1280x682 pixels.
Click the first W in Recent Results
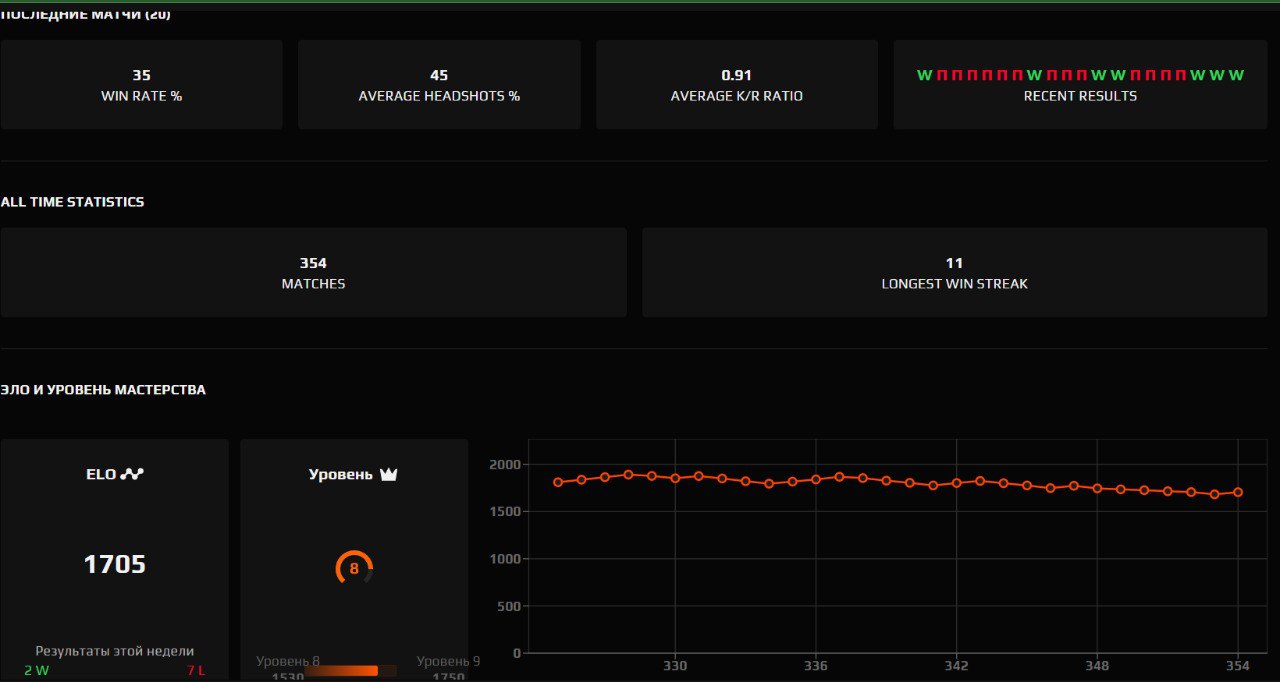pos(924,75)
